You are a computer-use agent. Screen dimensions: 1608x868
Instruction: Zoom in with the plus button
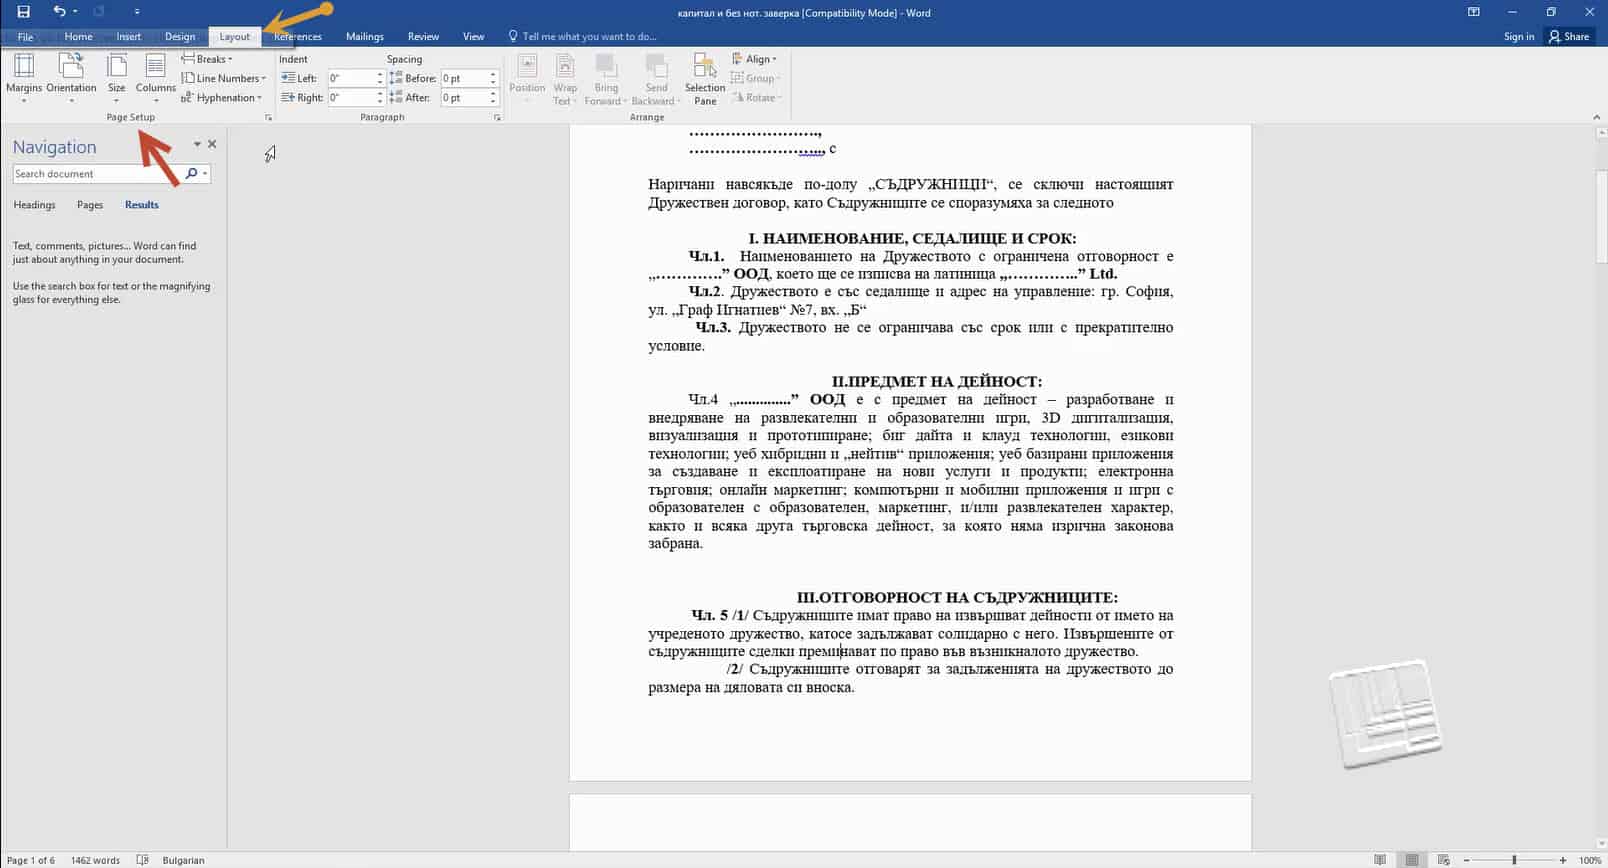pyautogui.click(x=1563, y=860)
